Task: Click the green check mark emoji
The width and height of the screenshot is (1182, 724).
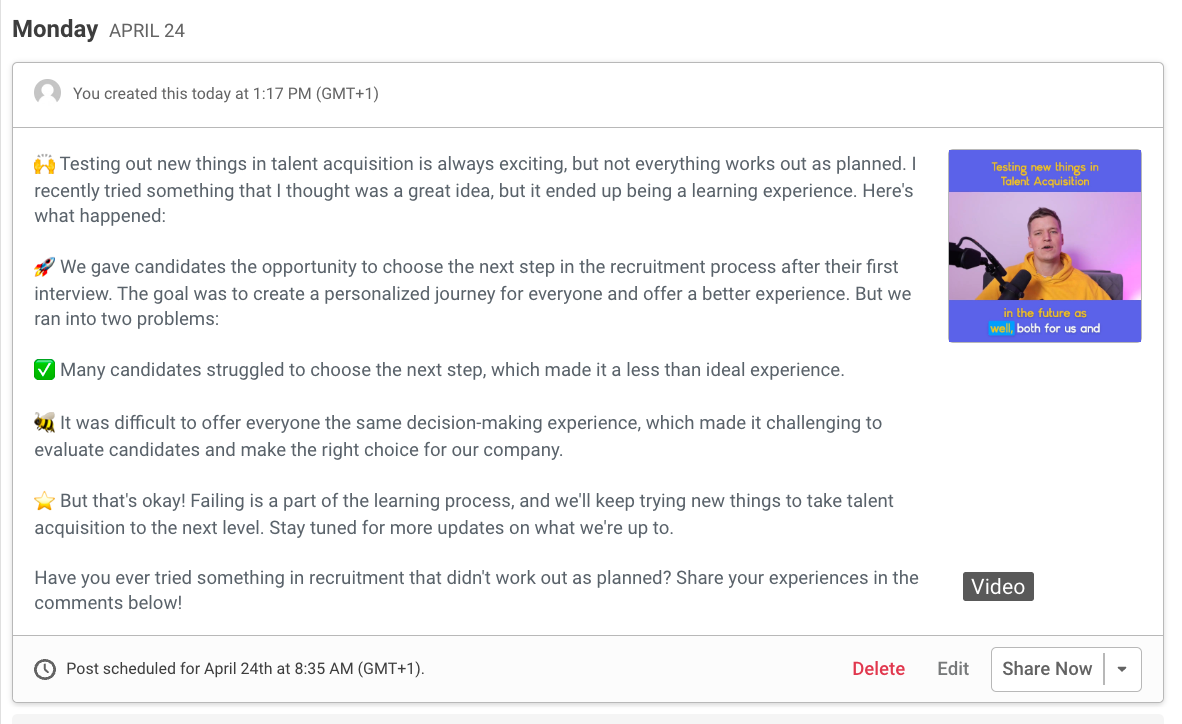Action: (x=44, y=370)
